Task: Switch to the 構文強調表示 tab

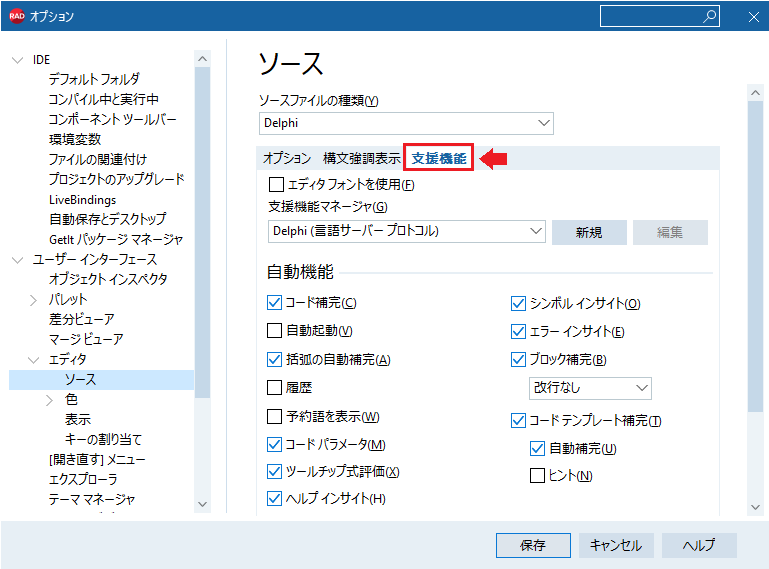Action: point(361,158)
